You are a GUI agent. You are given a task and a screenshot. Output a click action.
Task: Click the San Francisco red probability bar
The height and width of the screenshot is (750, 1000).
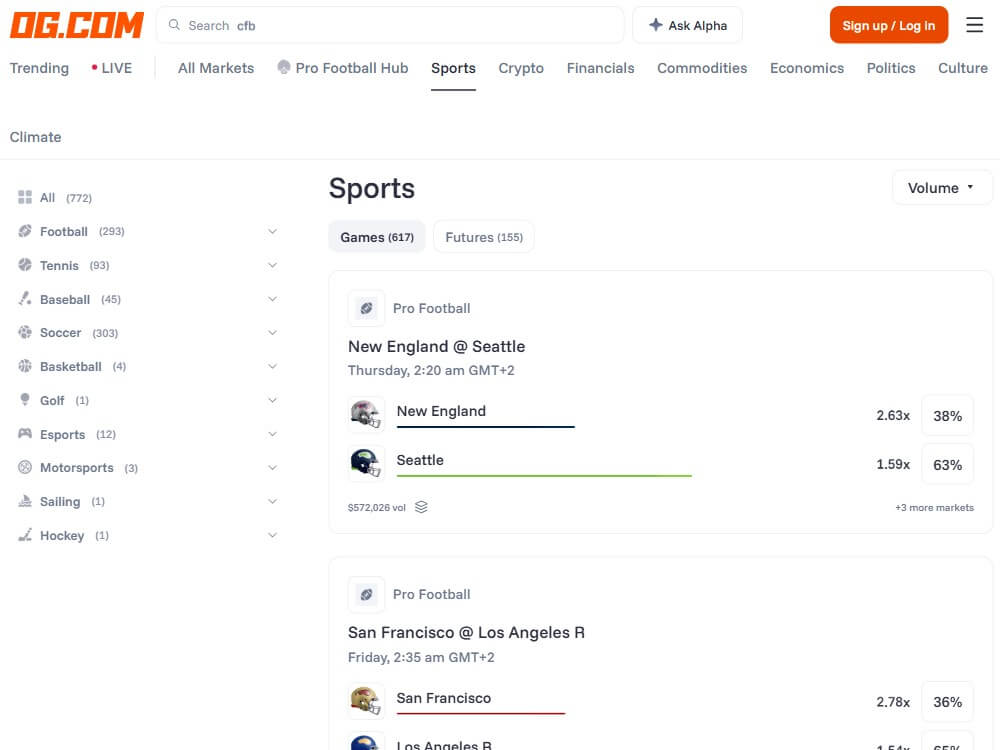click(481, 713)
